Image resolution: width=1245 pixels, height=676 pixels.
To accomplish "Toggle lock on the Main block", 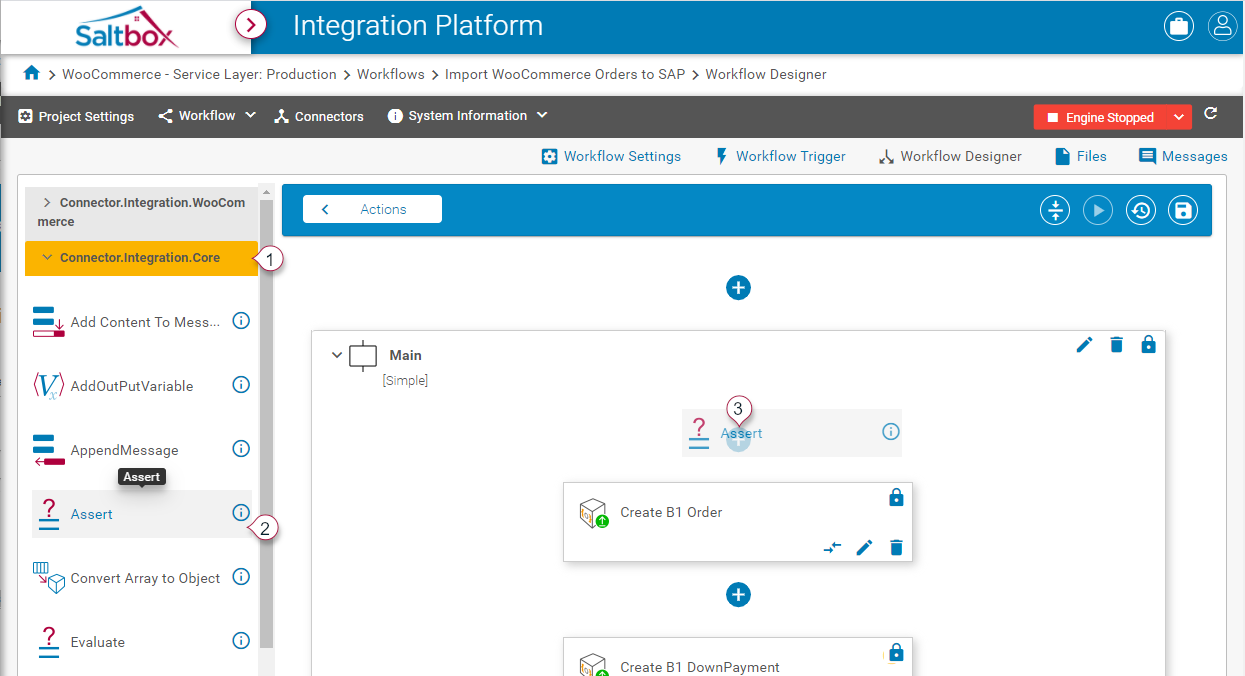I will coord(1148,345).
